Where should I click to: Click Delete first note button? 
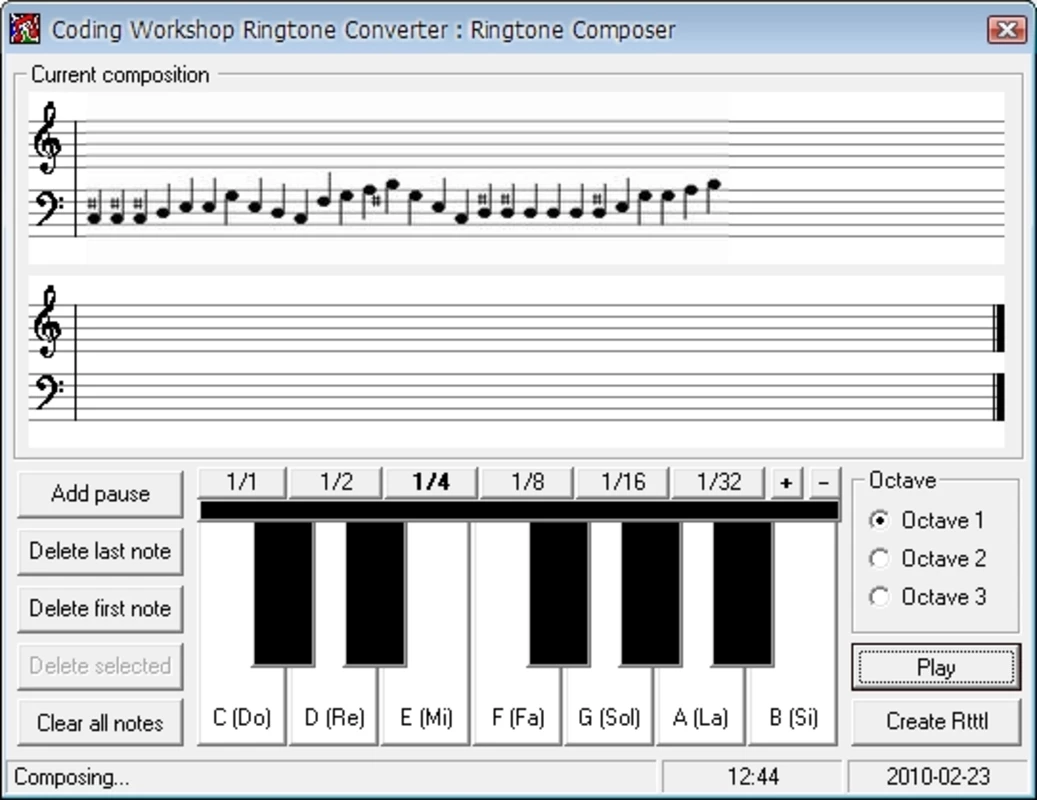[x=100, y=608]
